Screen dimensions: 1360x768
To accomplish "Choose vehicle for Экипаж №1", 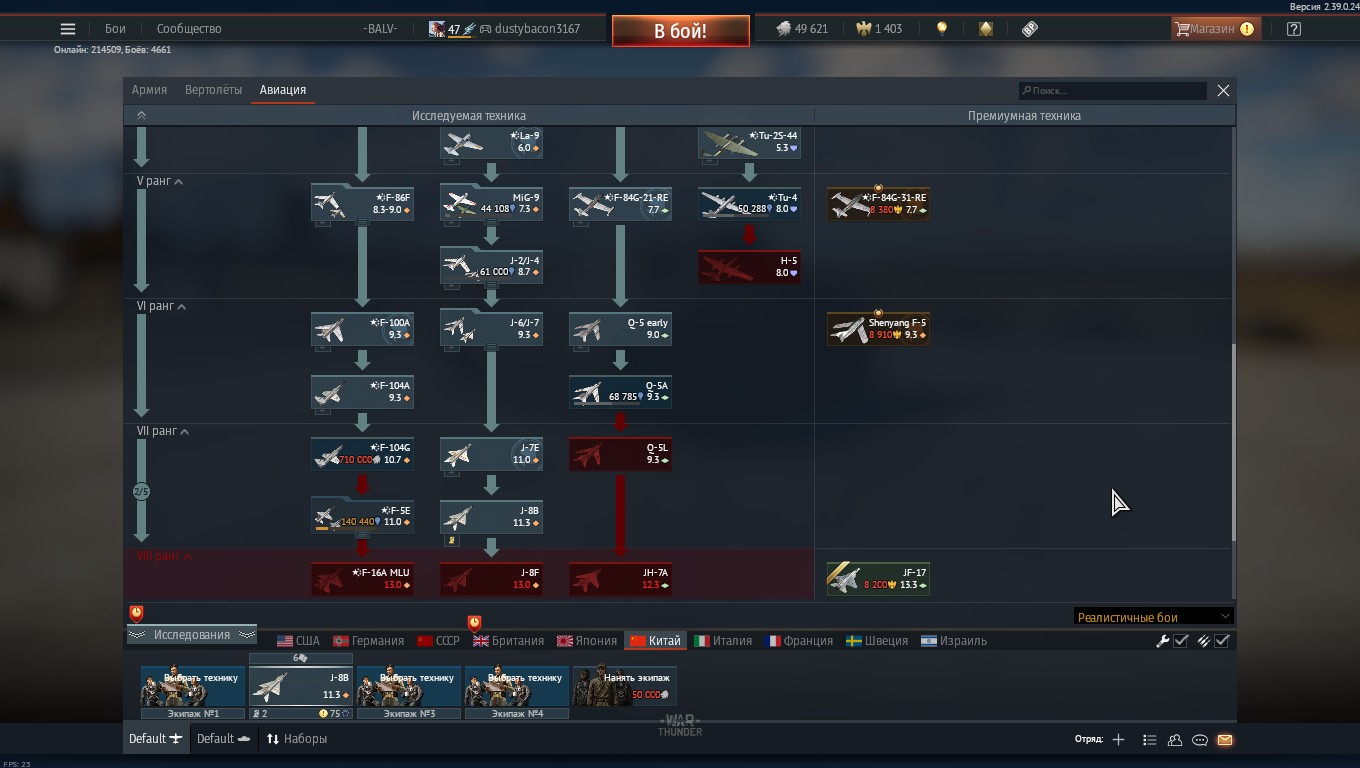I will coord(193,687).
